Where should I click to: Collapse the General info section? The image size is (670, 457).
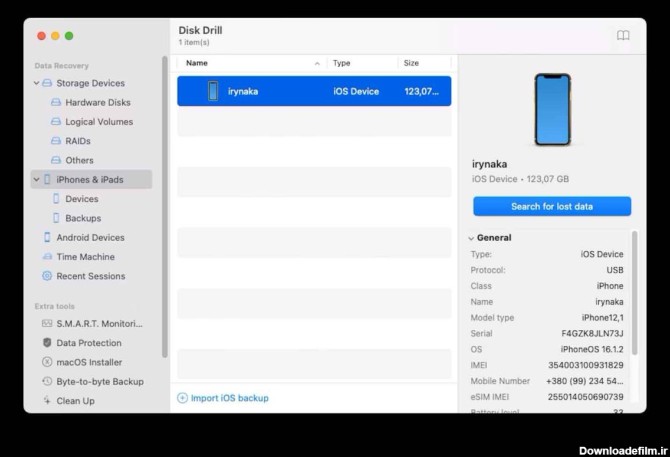click(471, 238)
